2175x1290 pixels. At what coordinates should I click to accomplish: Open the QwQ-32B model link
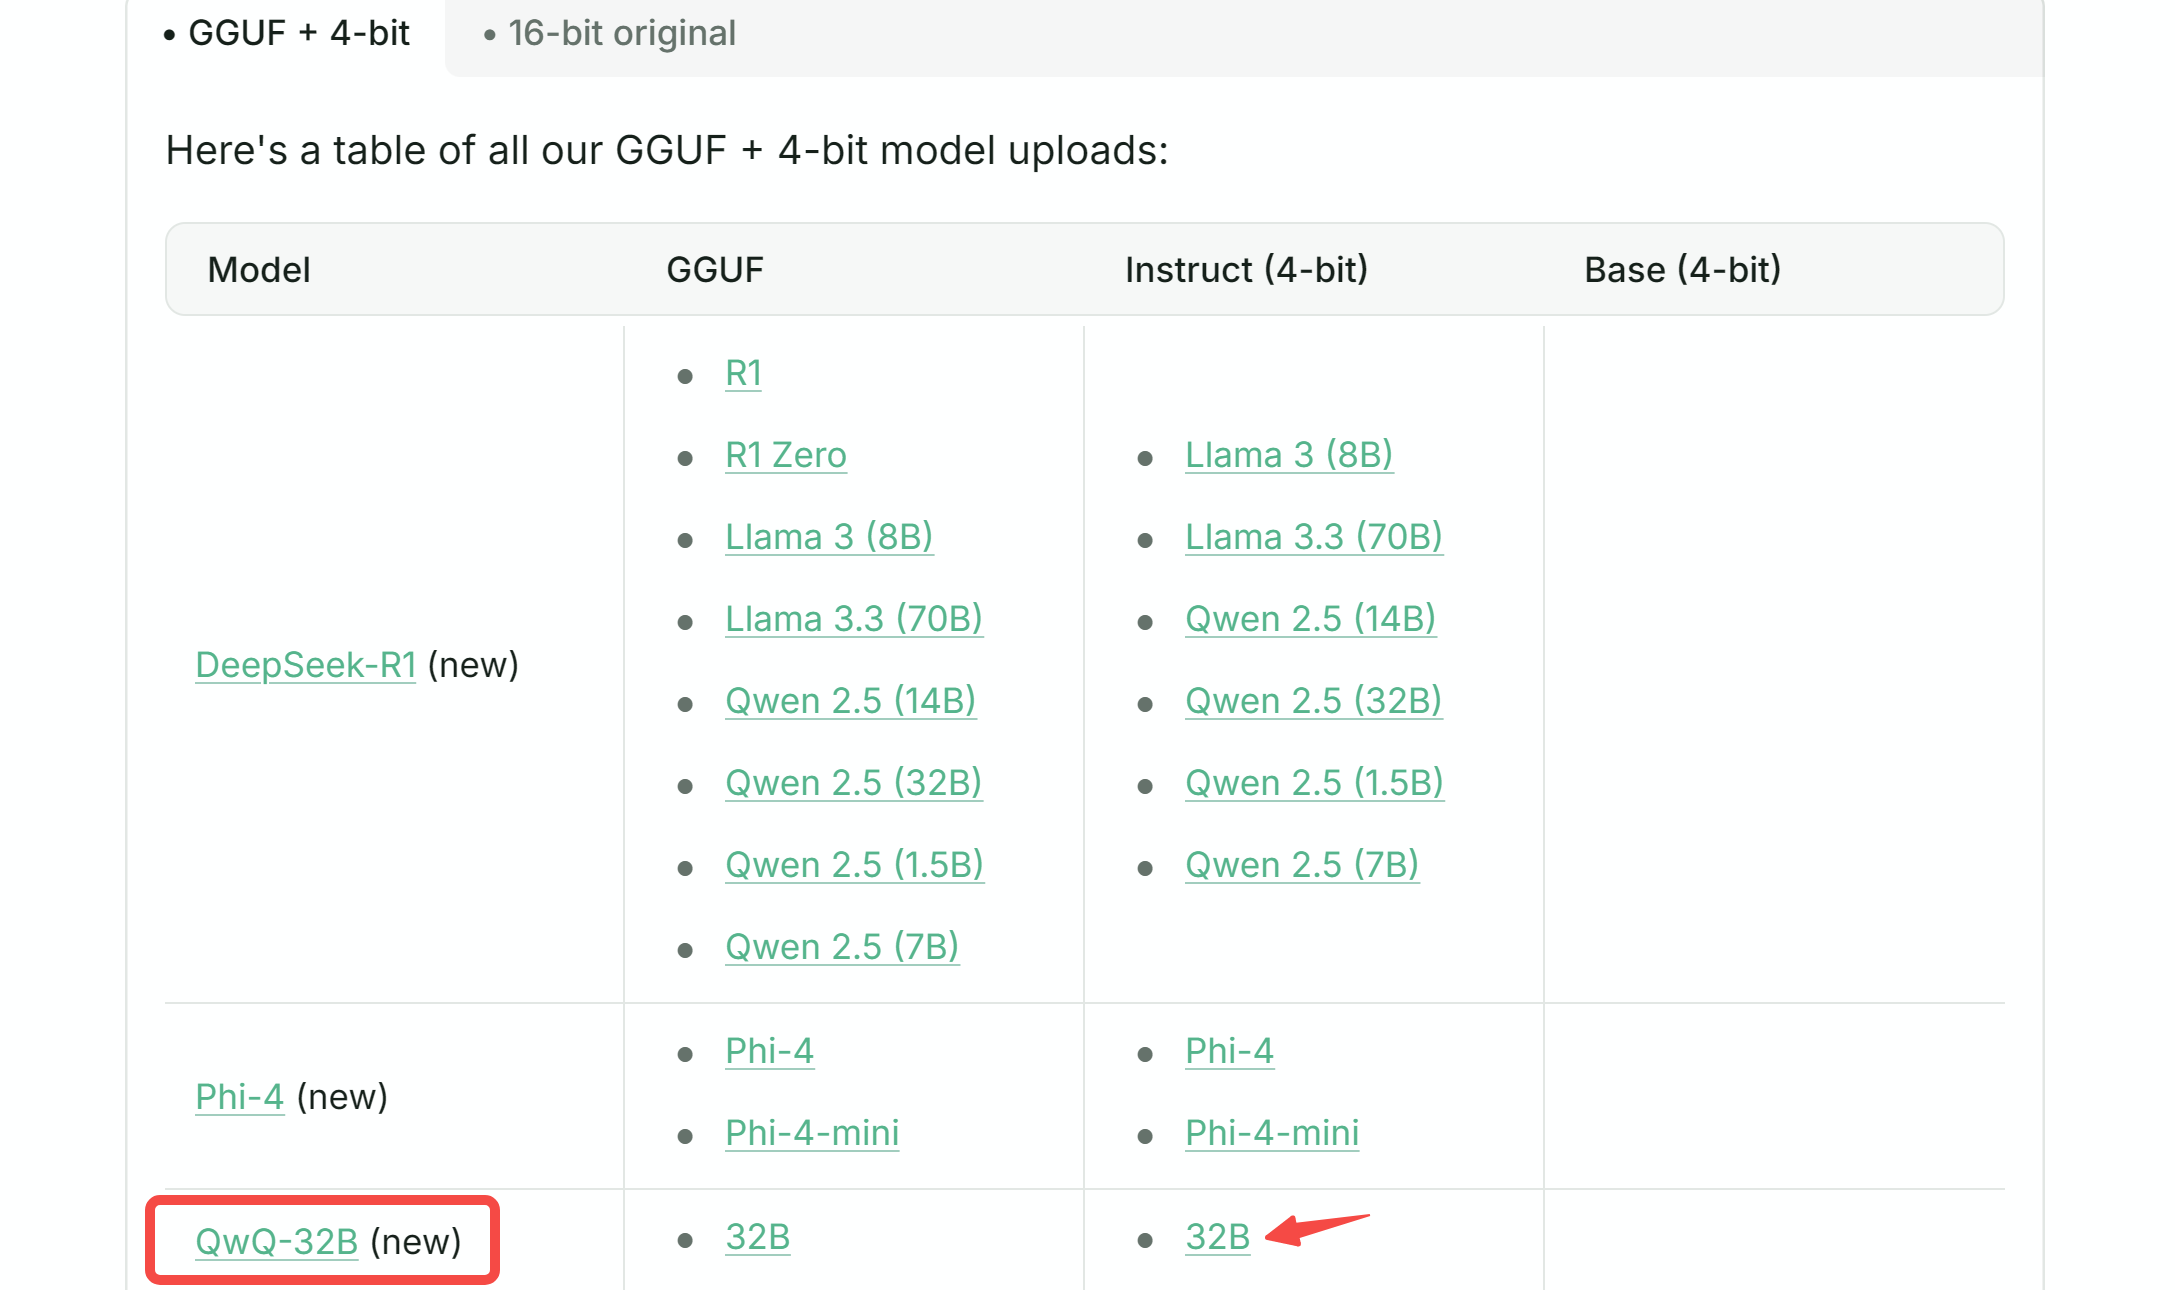(276, 1241)
